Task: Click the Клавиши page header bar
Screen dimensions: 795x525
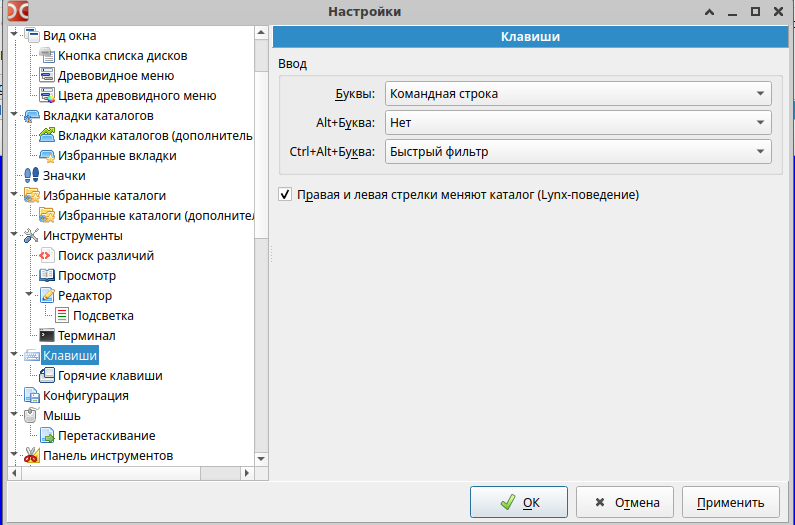Action: point(530,37)
